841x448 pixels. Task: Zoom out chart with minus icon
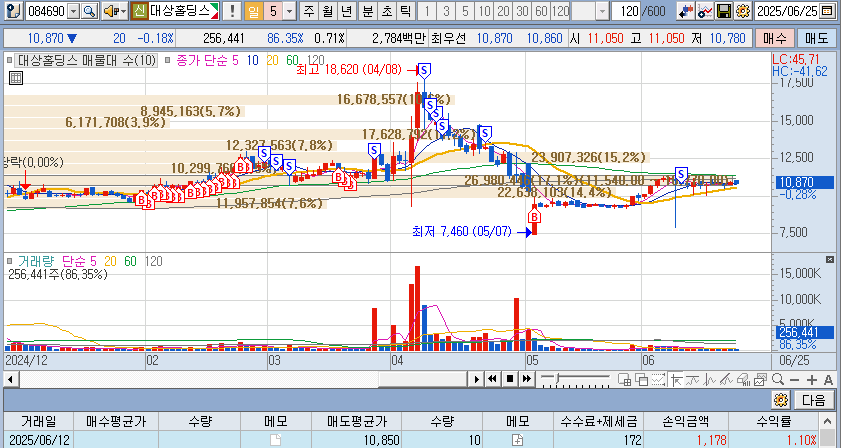[x=795, y=379]
